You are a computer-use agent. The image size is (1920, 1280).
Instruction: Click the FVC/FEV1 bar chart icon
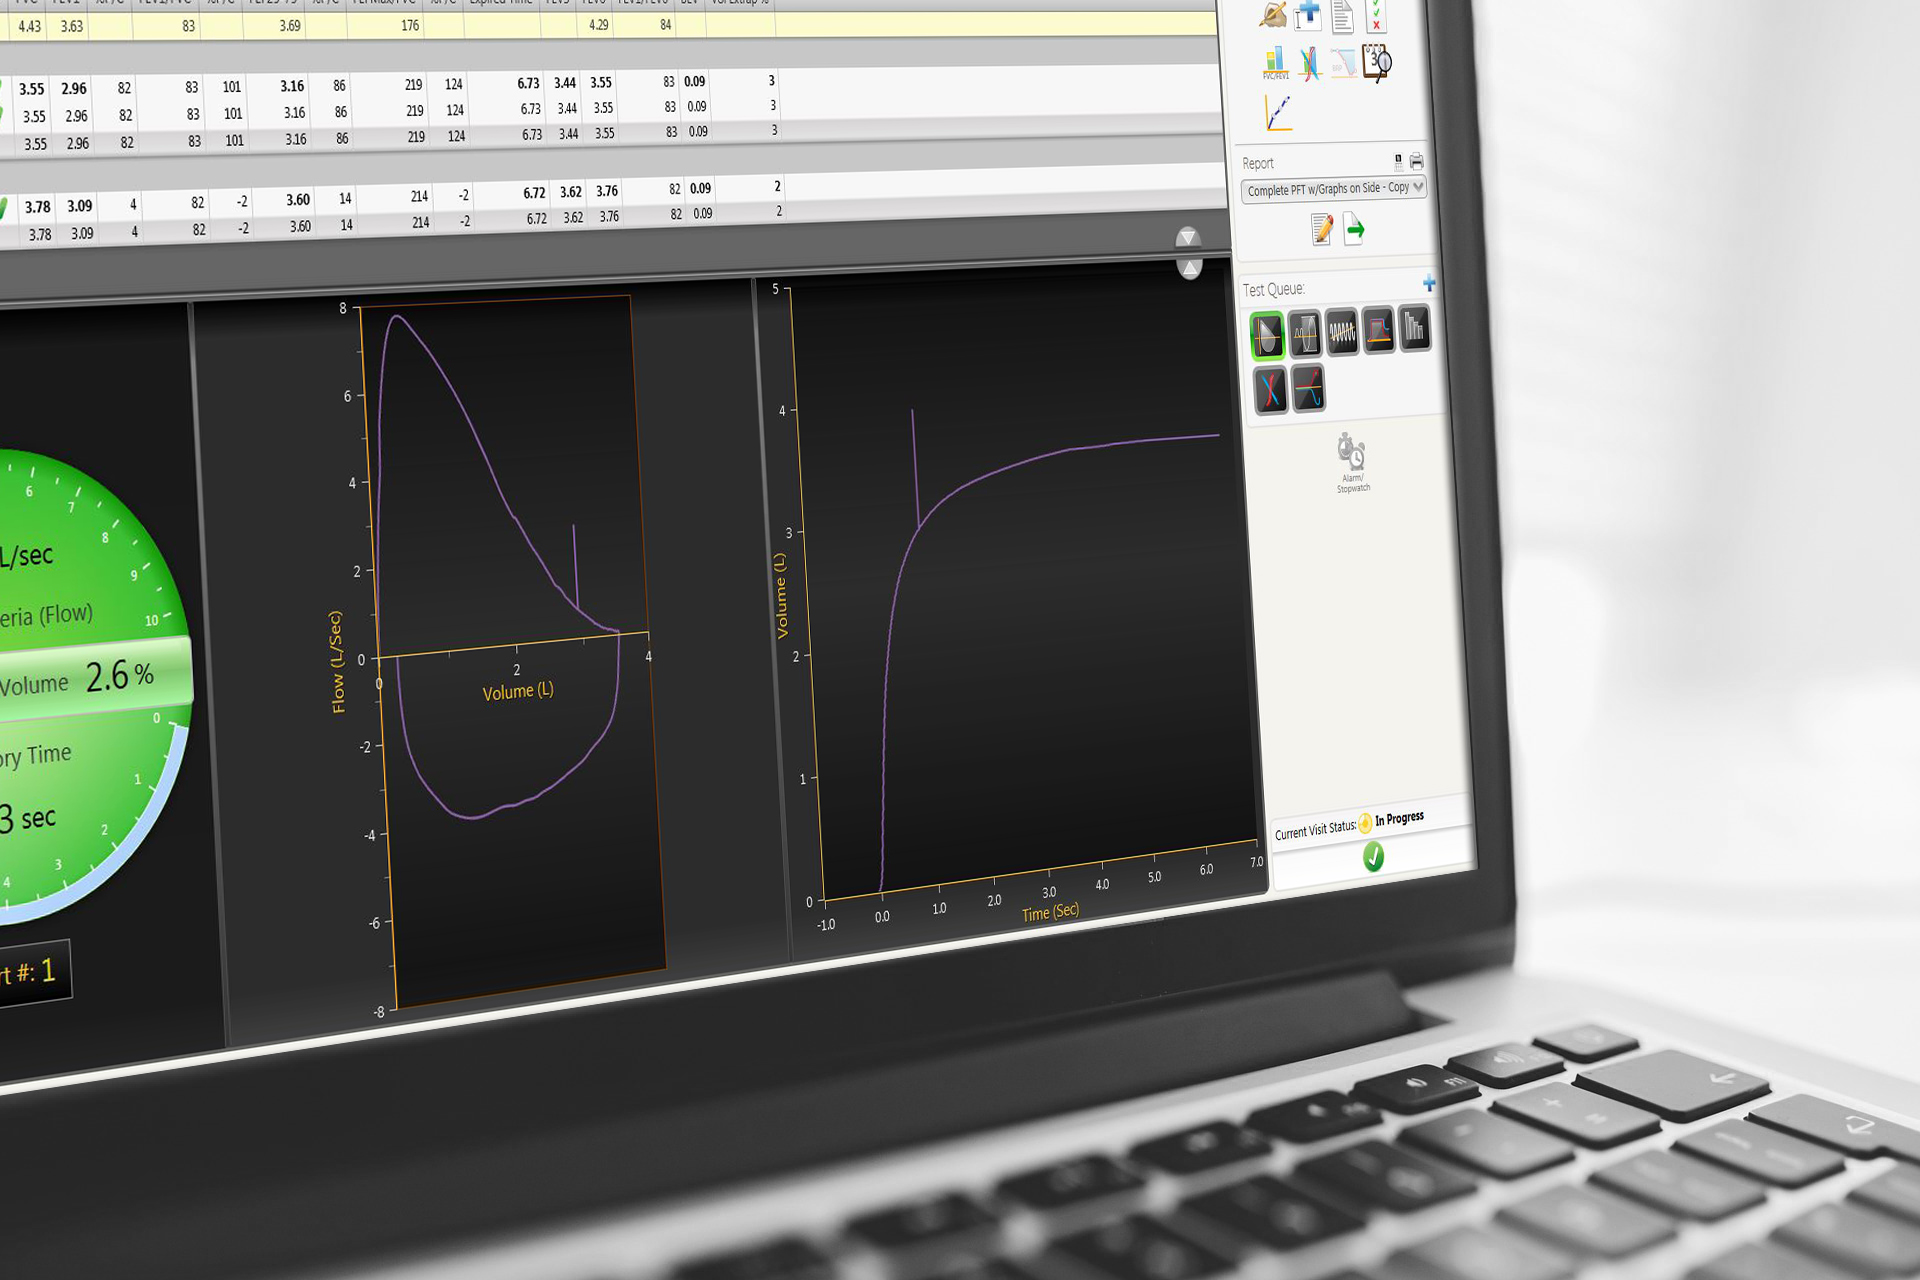(1274, 63)
